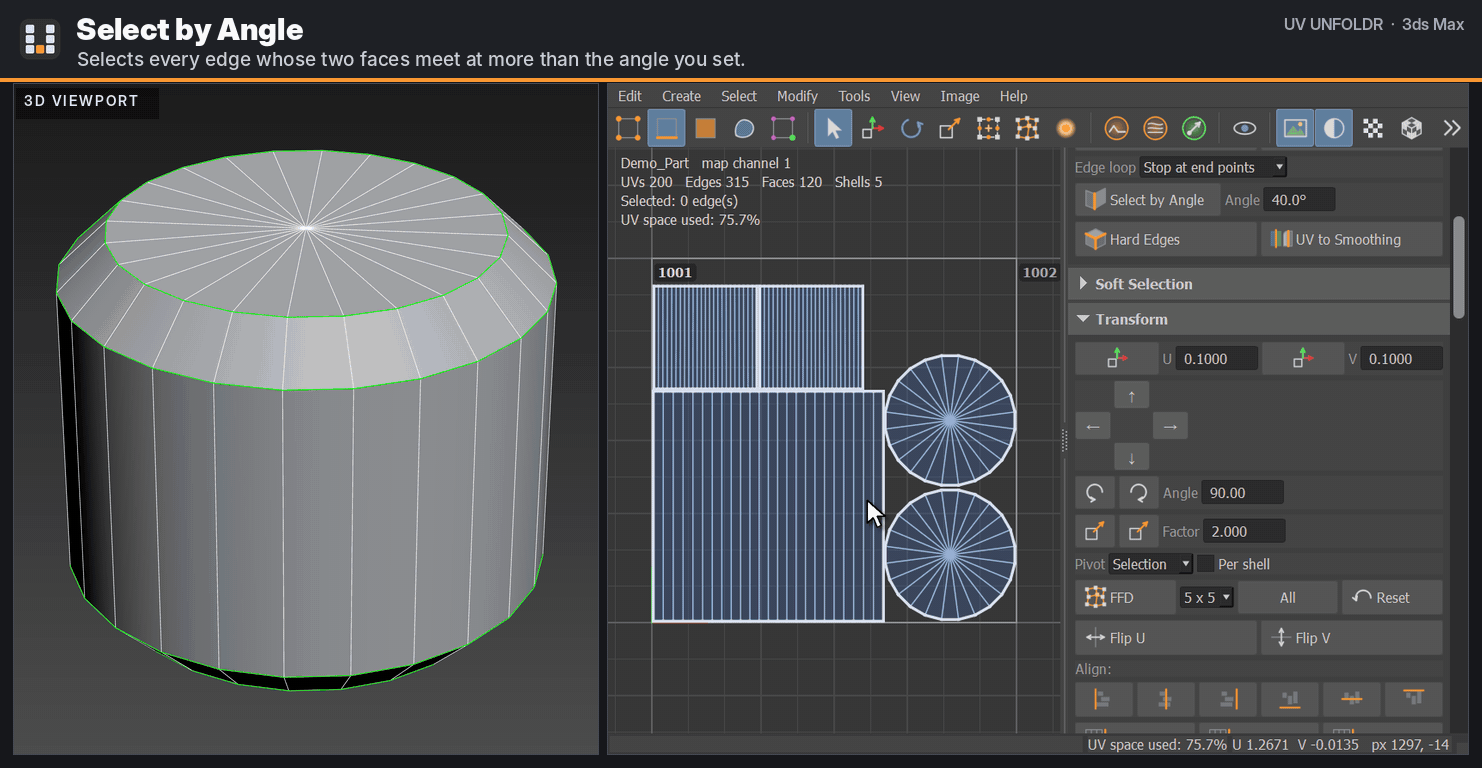Click the align left edge icon

1104,699
